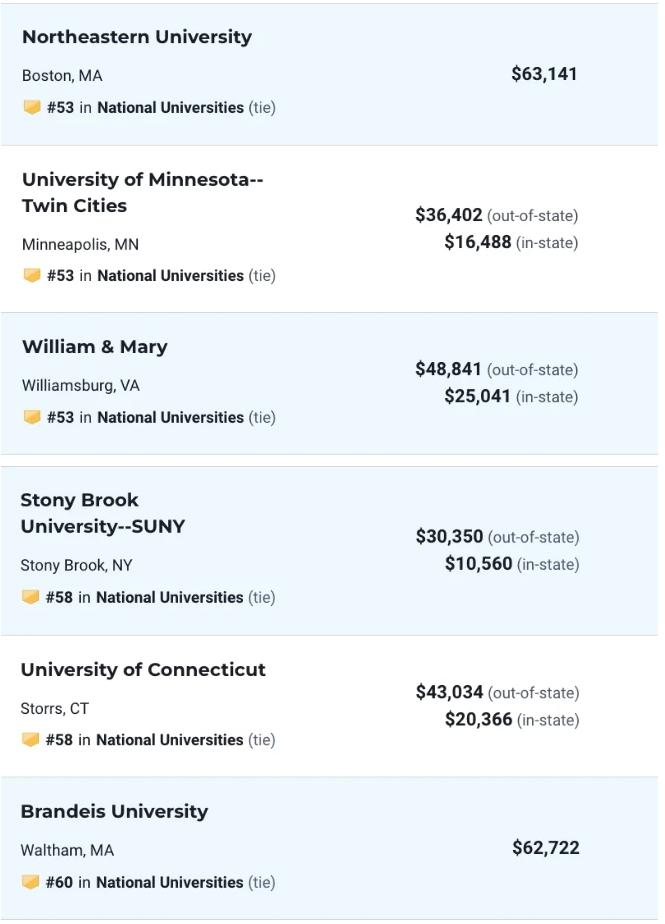
Task: Click National Universities link under Northeastern University
Action: click(170, 107)
